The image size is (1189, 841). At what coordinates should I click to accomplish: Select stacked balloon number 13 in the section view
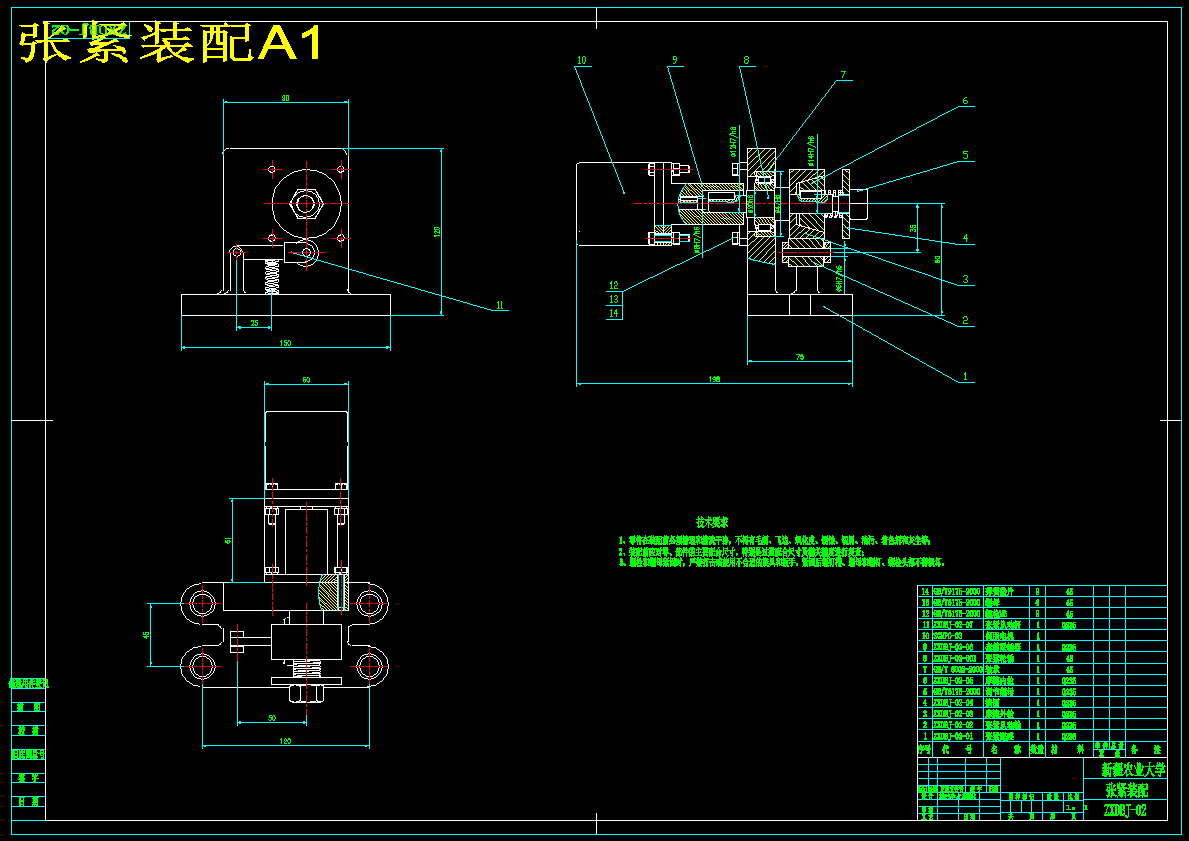613,300
